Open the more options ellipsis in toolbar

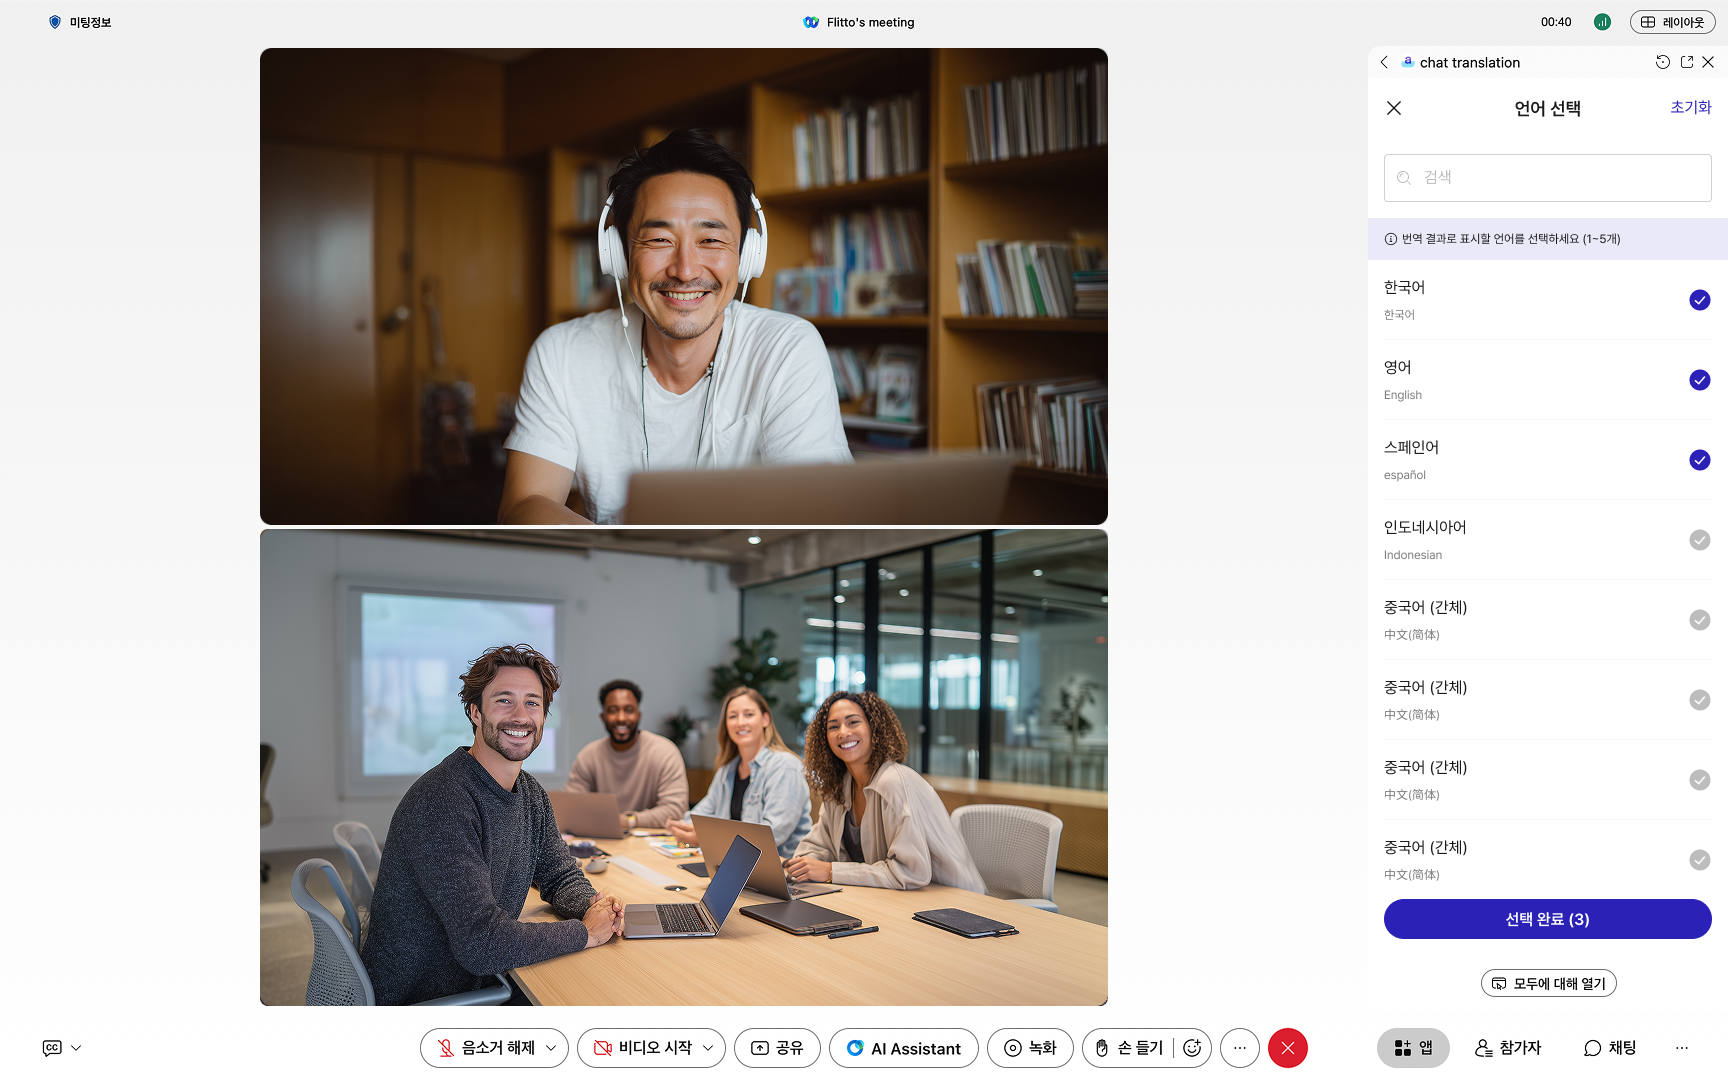(x=1240, y=1048)
